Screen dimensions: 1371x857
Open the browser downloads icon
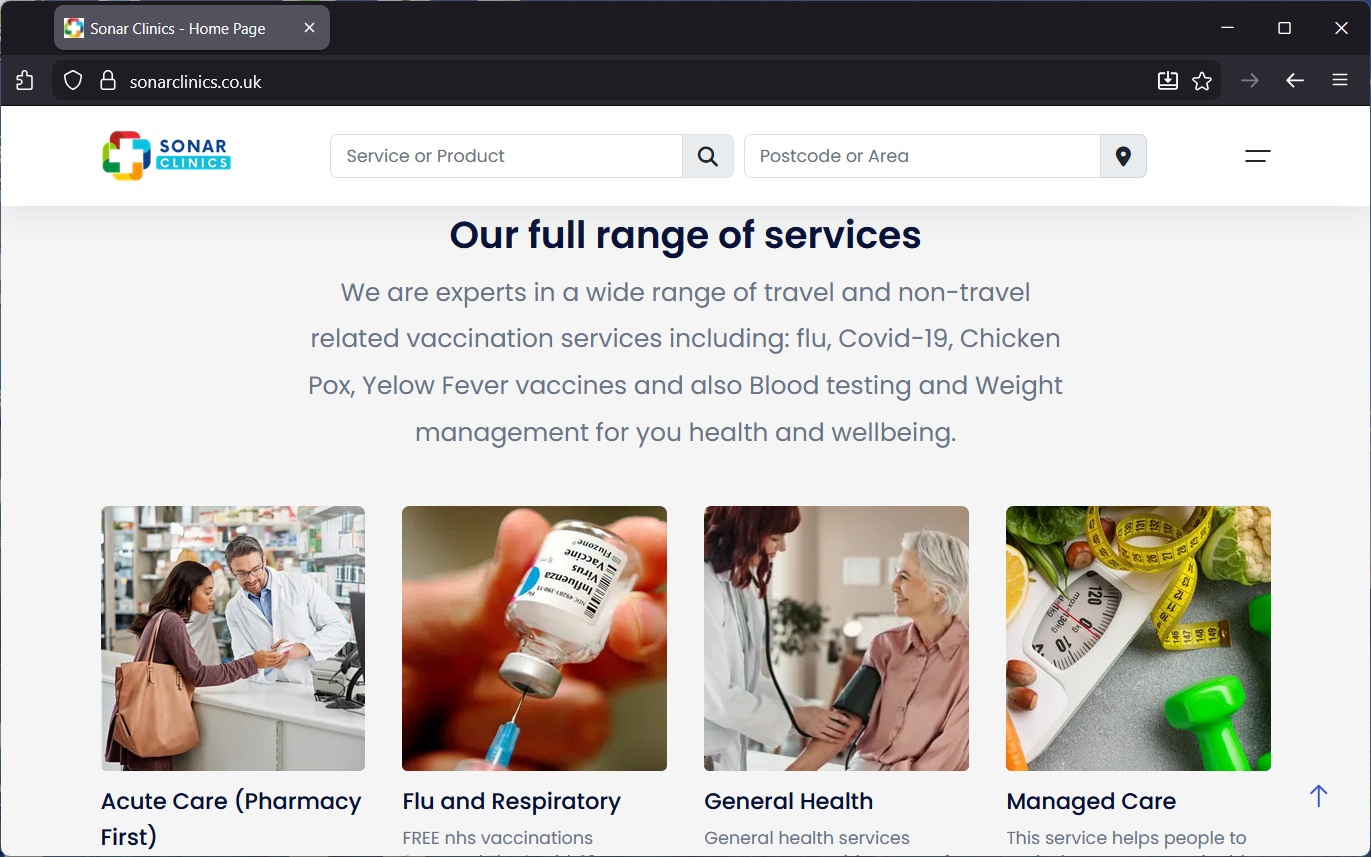pyautogui.click(x=1167, y=81)
